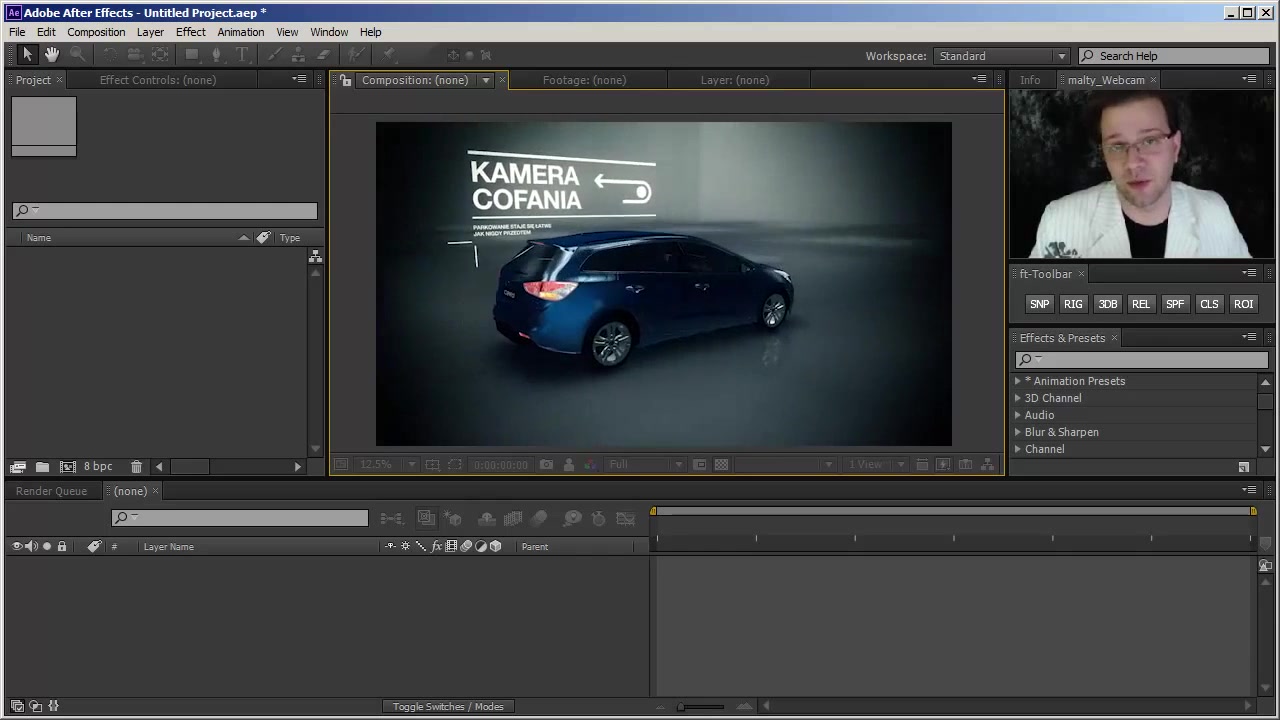Expand the Blur & Sharpen effects category
This screenshot has height=720, width=1280.
click(1018, 432)
